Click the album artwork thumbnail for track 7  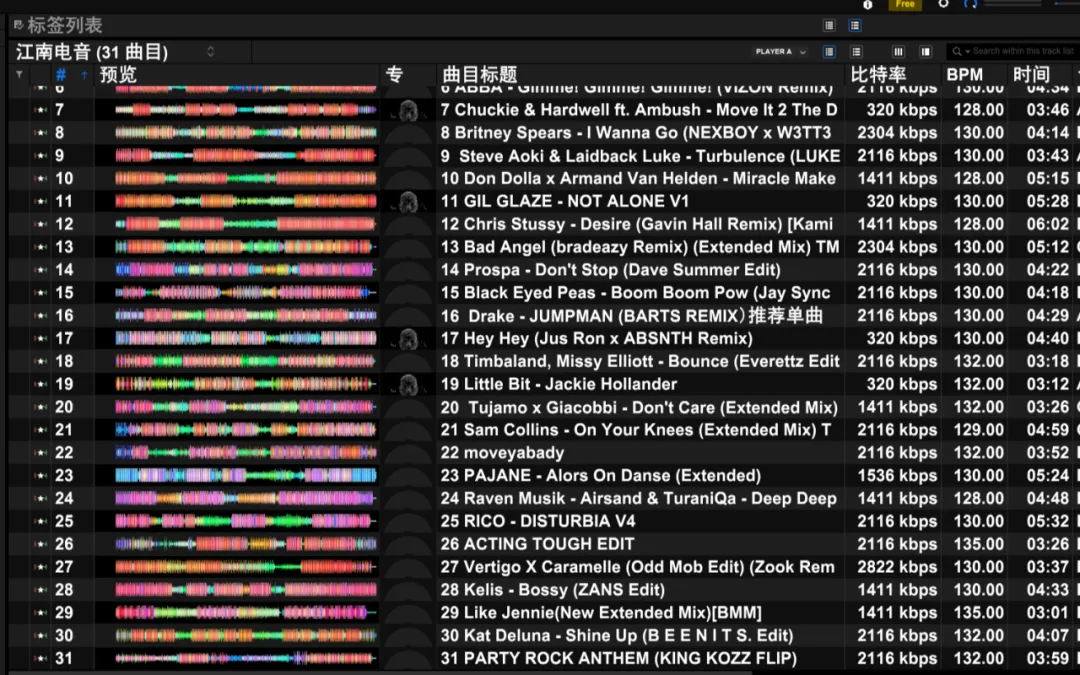[x=408, y=110]
